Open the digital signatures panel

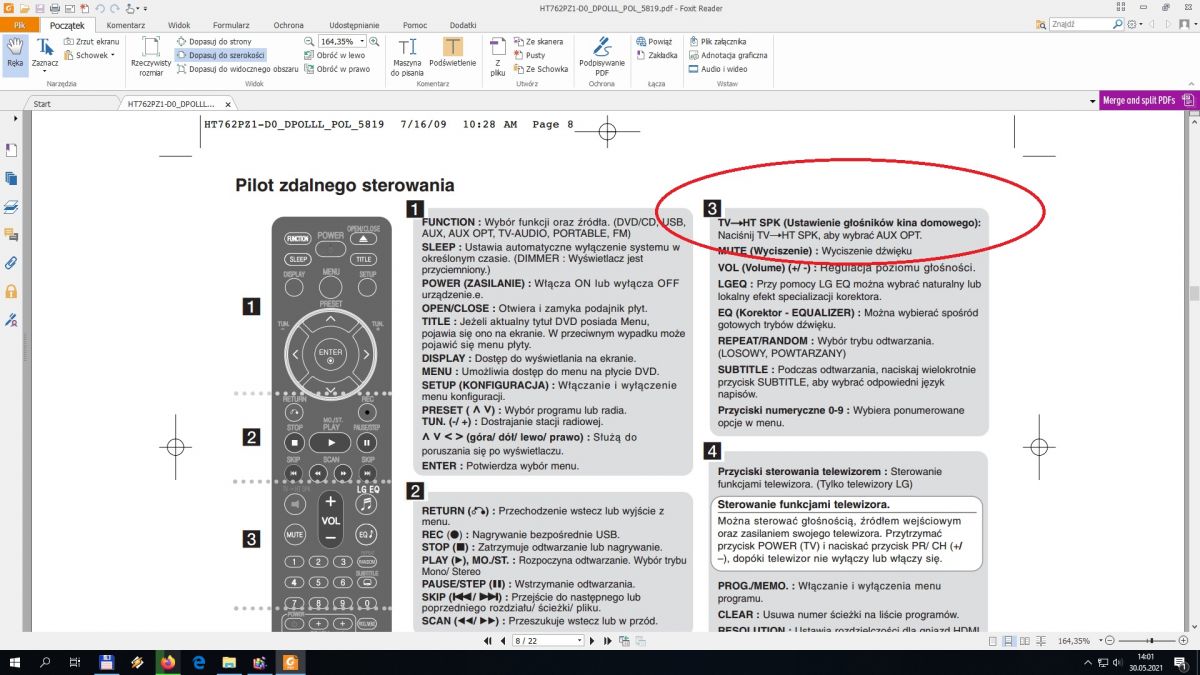pyautogui.click(x=11, y=320)
